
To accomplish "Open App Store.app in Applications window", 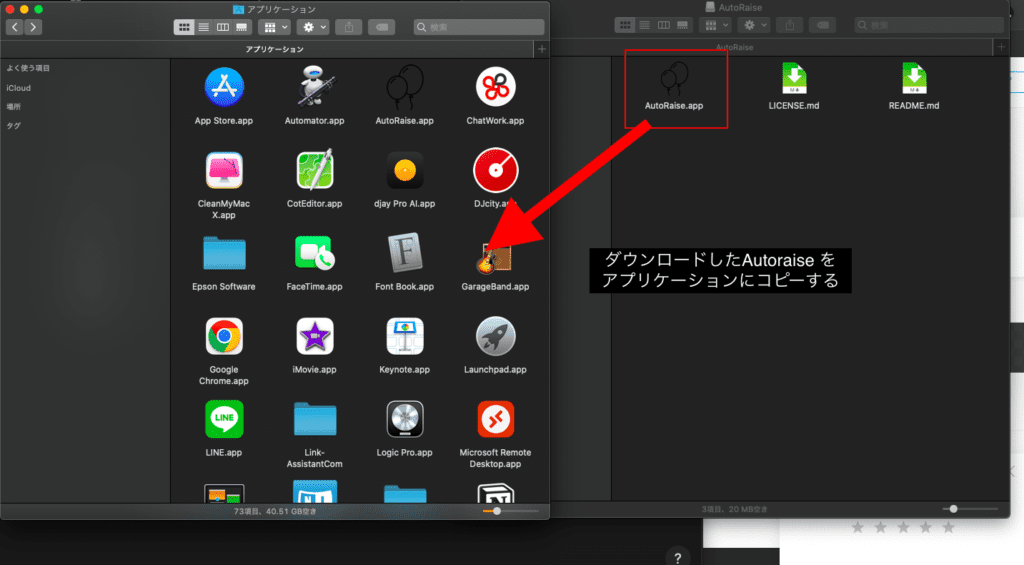I will pos(224,87).
